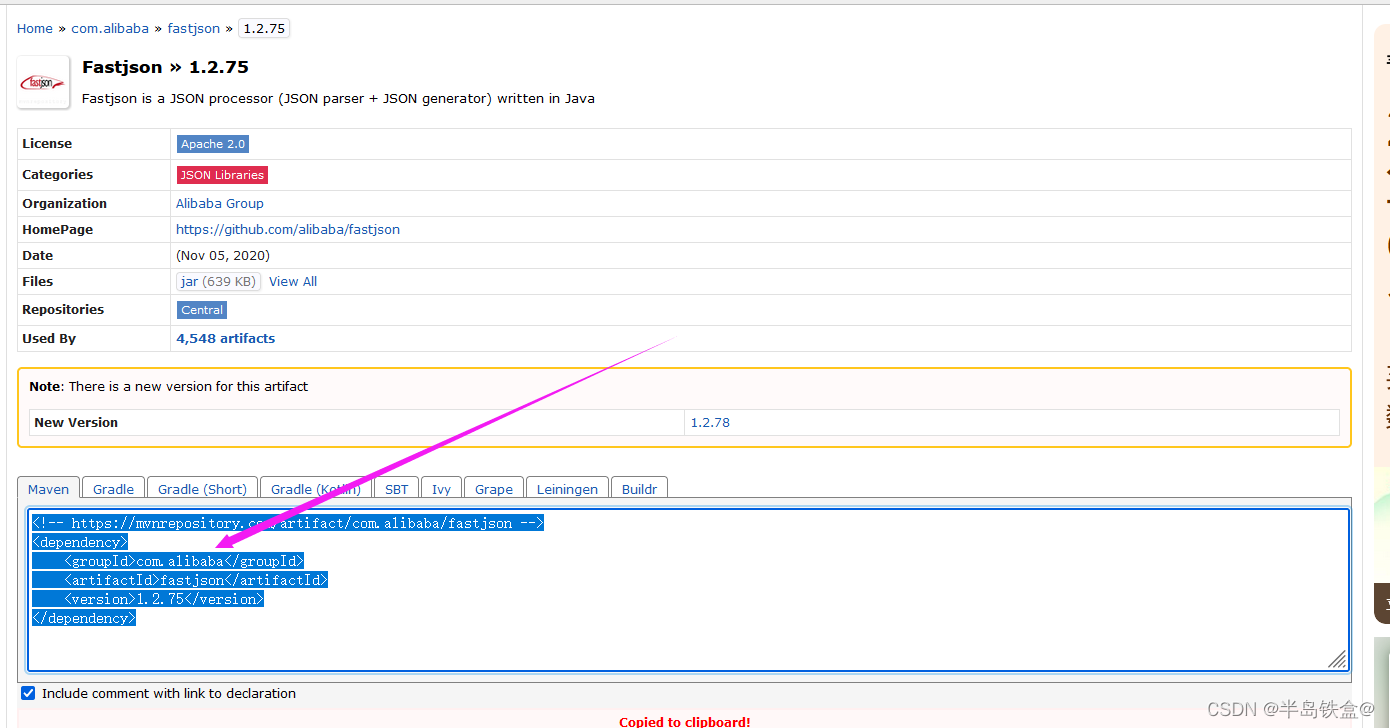The width and height of the screenshot is (1390, 728).
Task: Switch to the Leiningen tab
Action: tap(567, 489)
